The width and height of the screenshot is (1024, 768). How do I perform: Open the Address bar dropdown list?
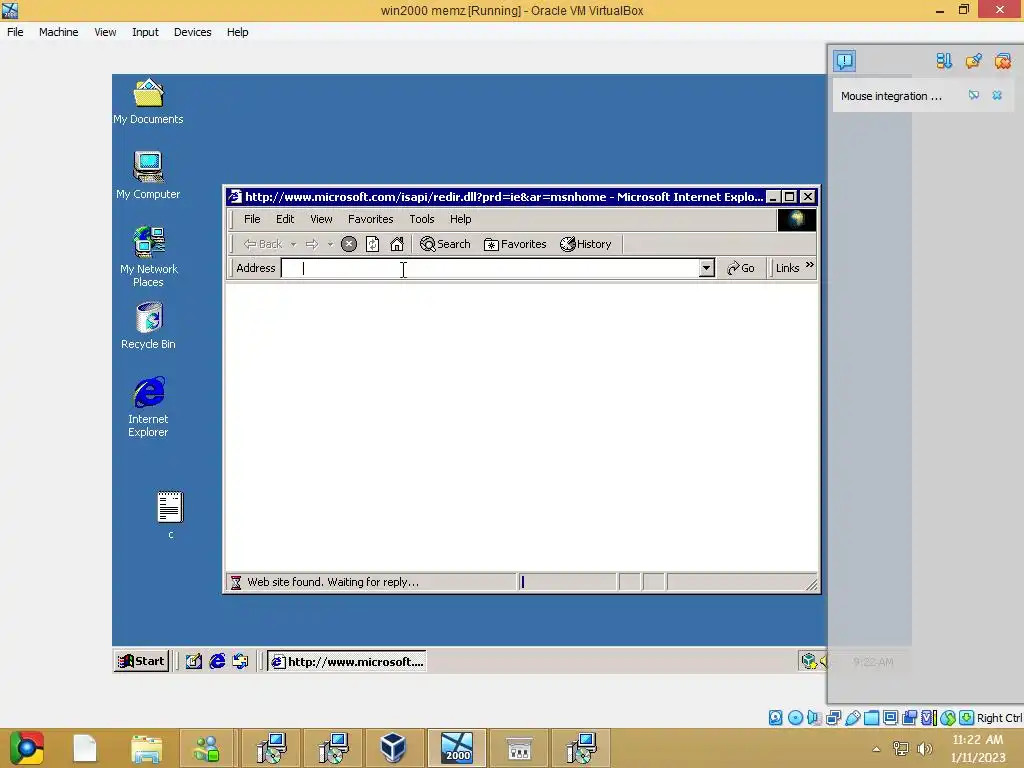pos(706,268)
